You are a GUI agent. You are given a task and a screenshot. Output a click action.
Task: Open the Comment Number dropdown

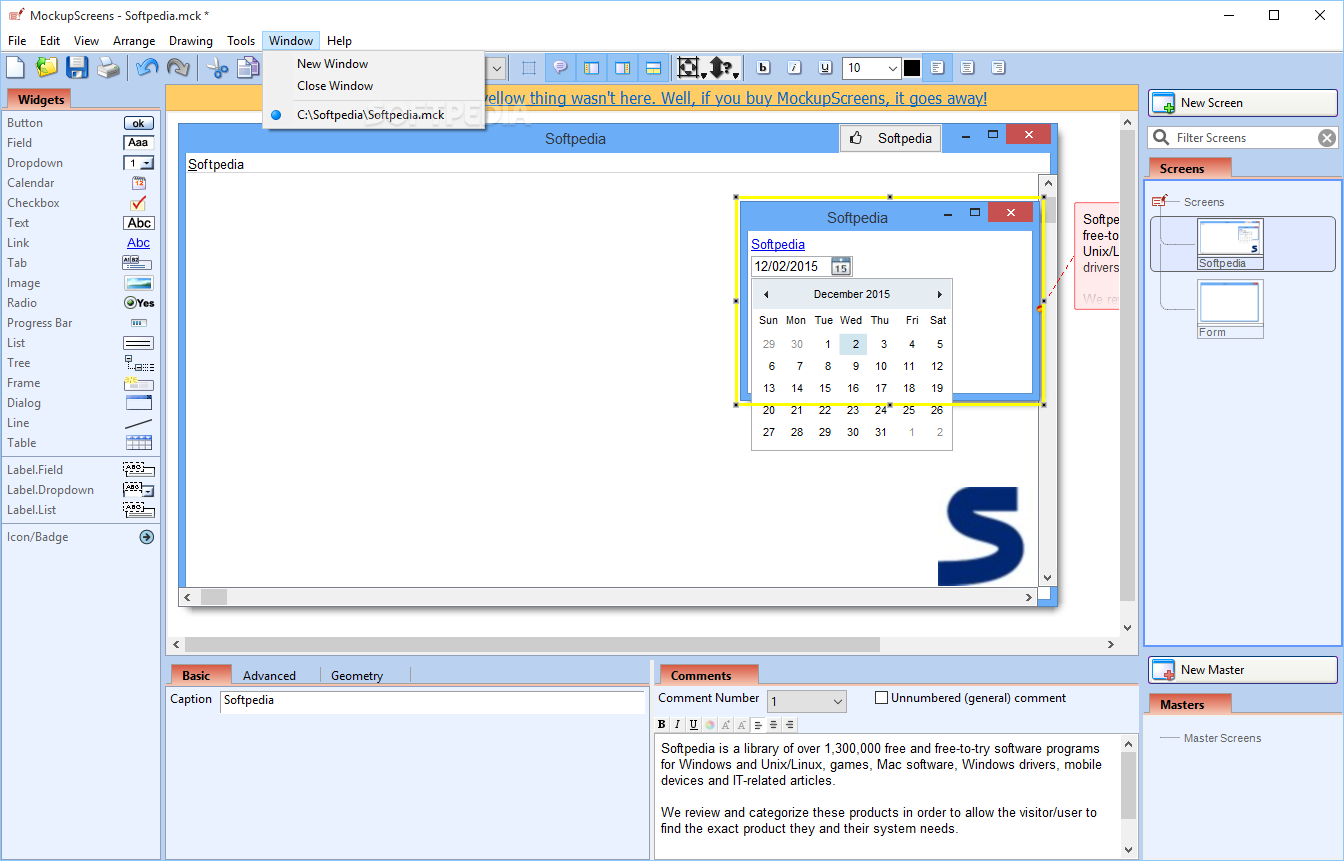tap(807, 702)
